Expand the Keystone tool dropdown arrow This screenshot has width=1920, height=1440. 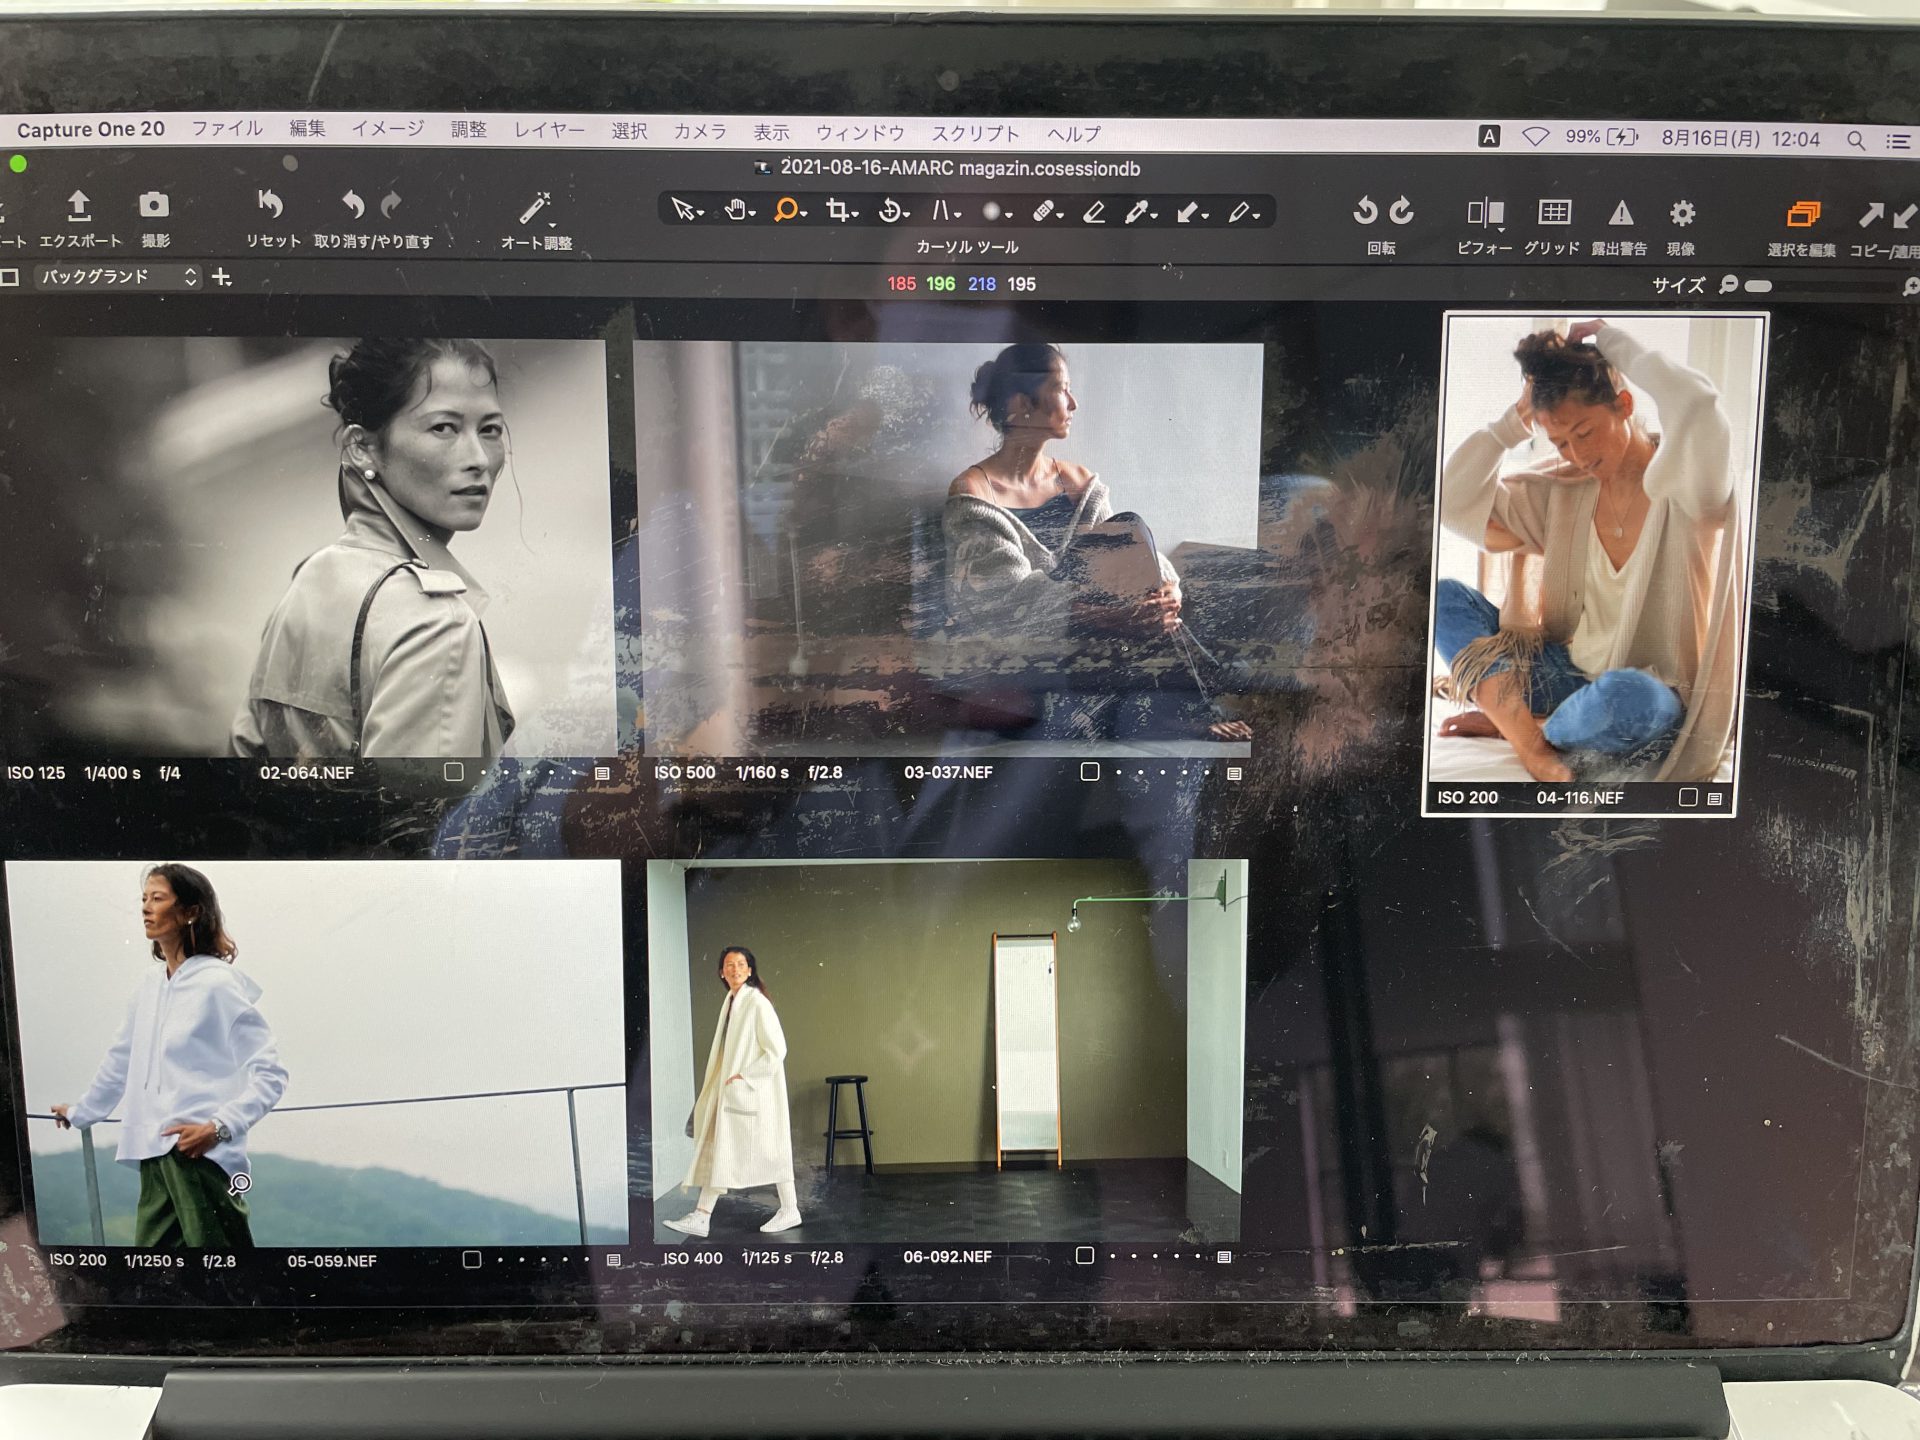click(x=958, y=216)
